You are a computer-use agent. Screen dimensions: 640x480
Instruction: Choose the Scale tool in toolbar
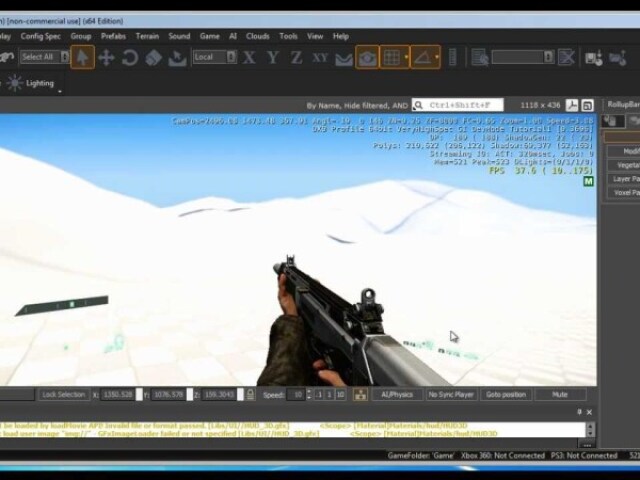[153, 58]
